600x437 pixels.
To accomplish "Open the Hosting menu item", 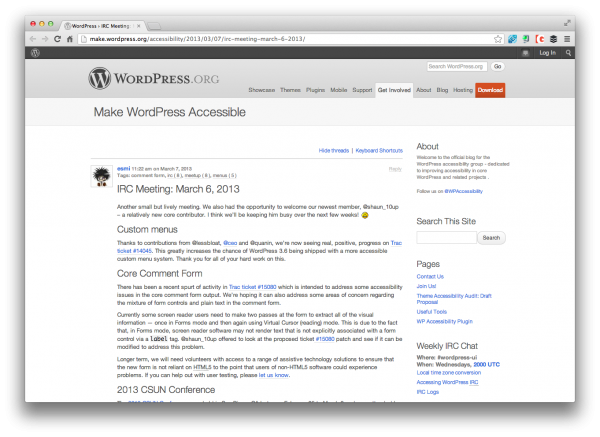I will (463, 90).
